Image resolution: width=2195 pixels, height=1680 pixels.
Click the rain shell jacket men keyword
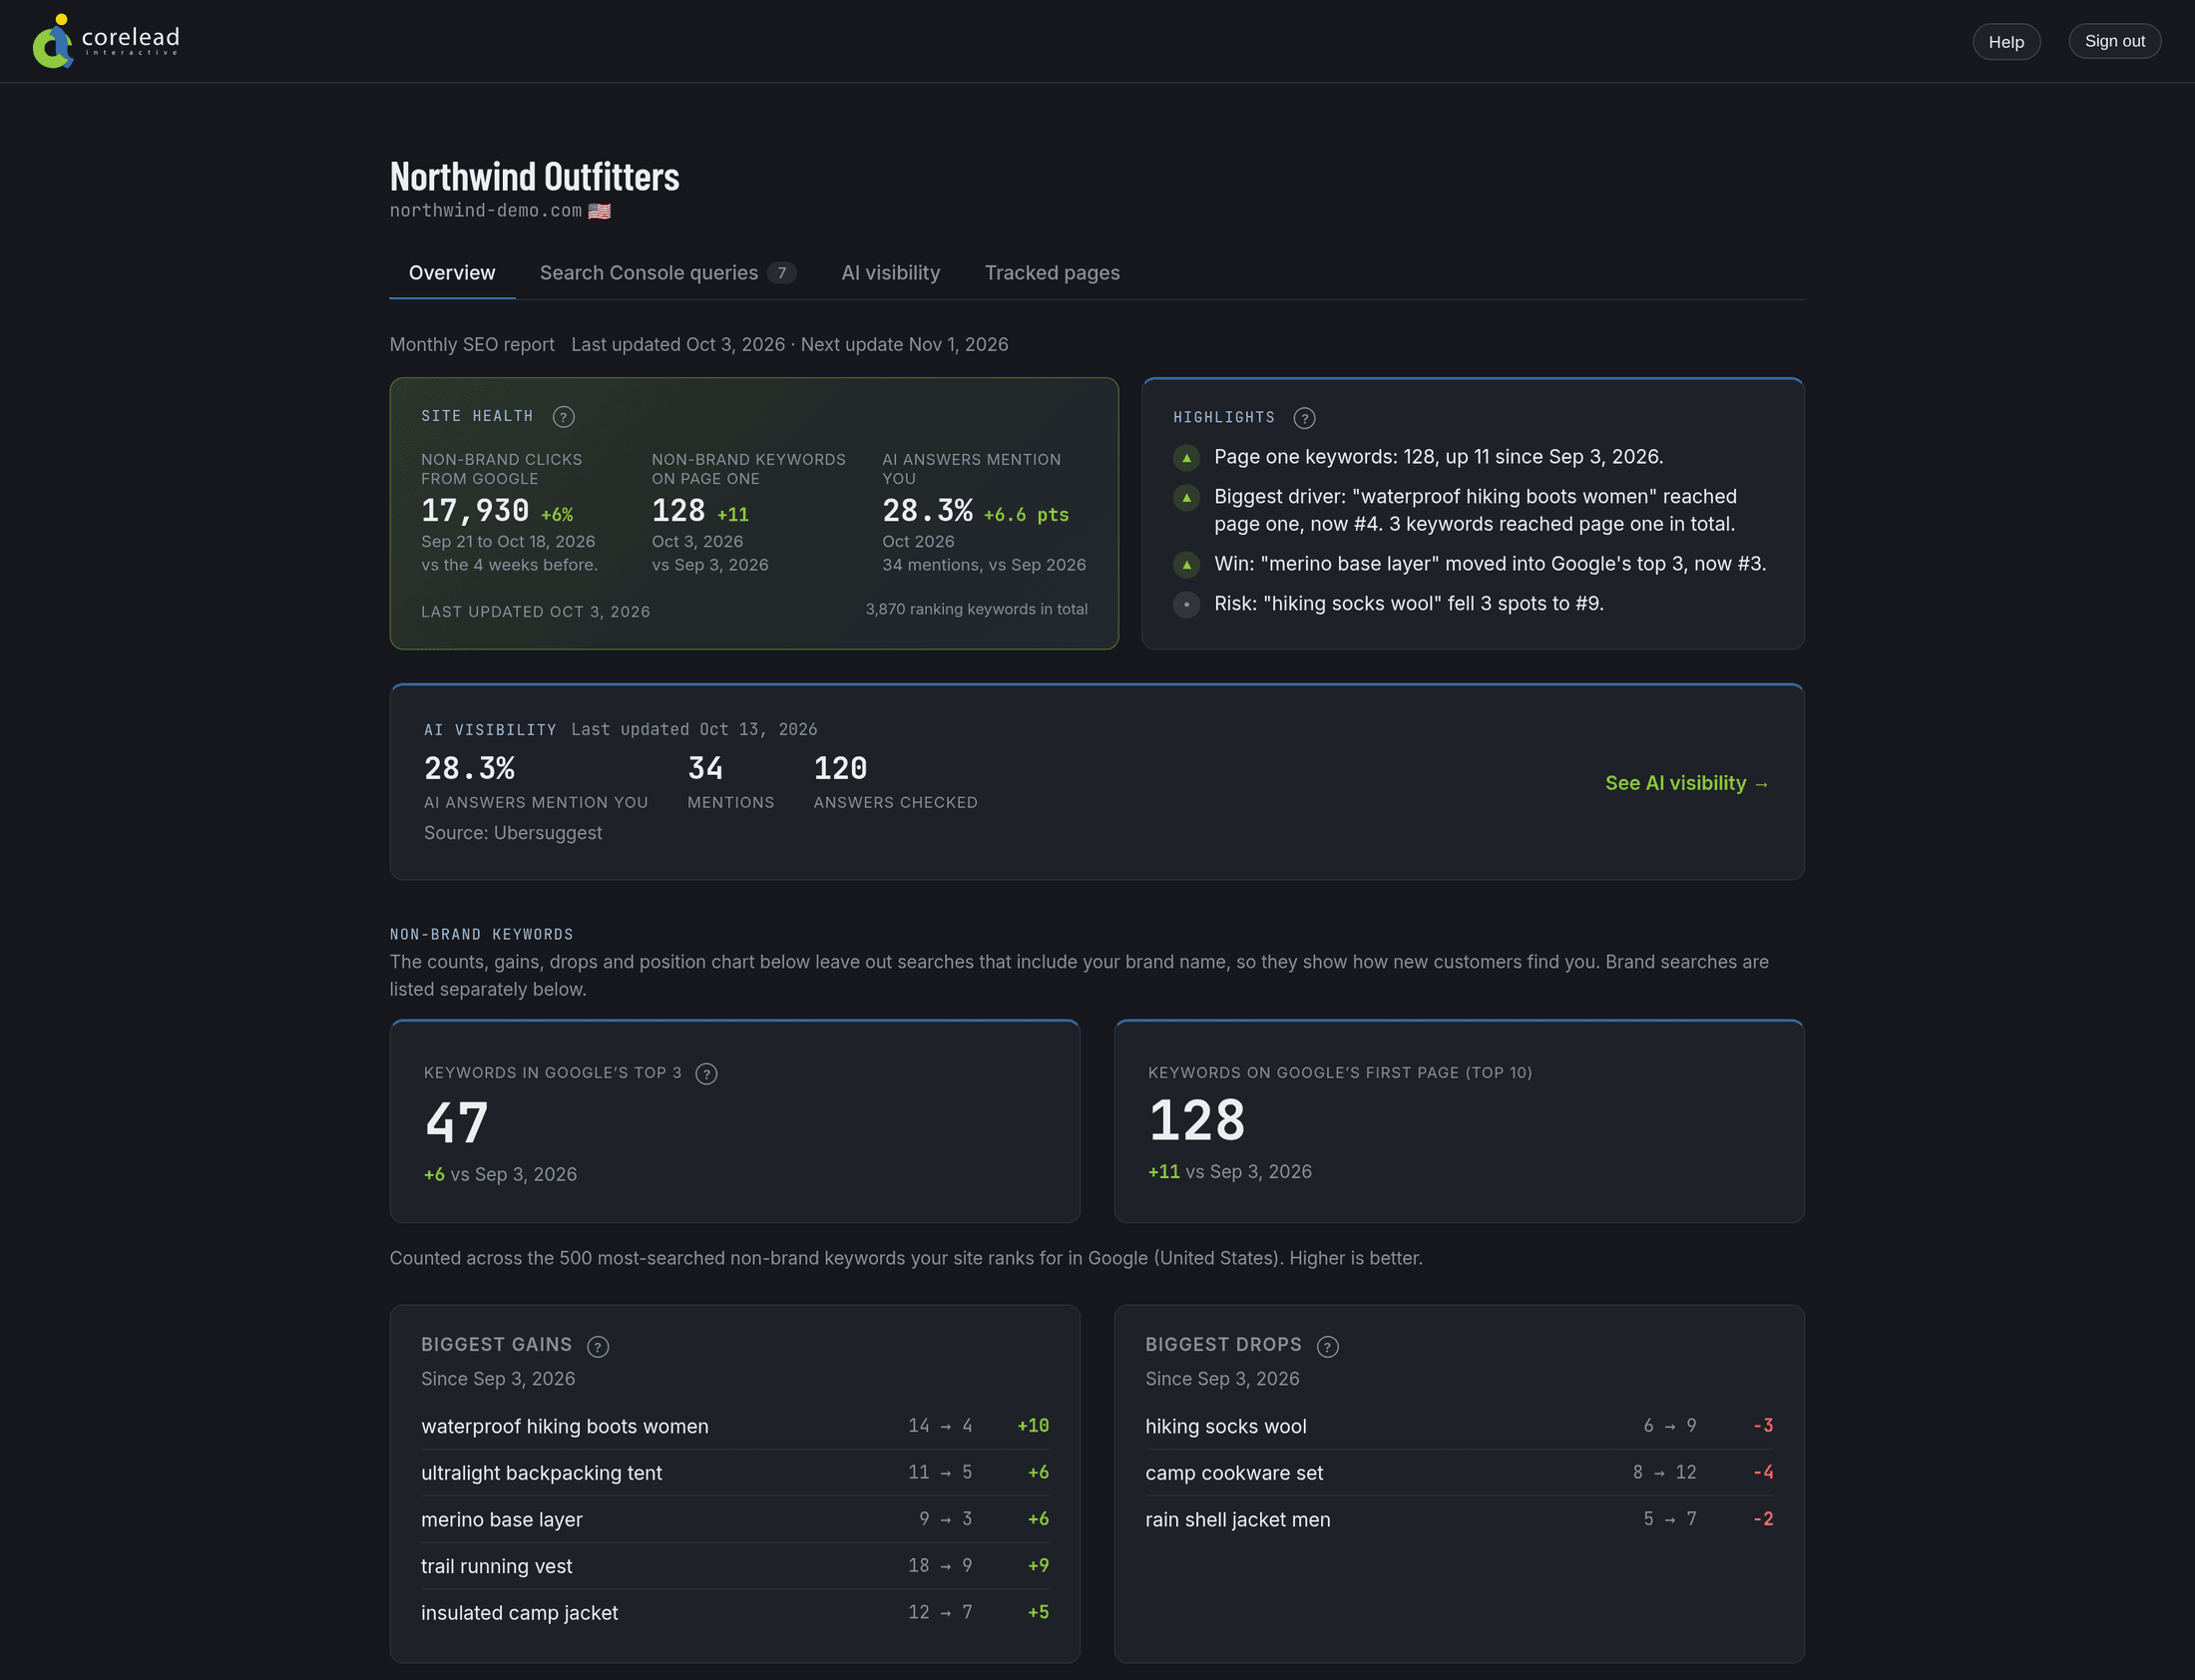pyautogui.click(x=1238, y=1520)
